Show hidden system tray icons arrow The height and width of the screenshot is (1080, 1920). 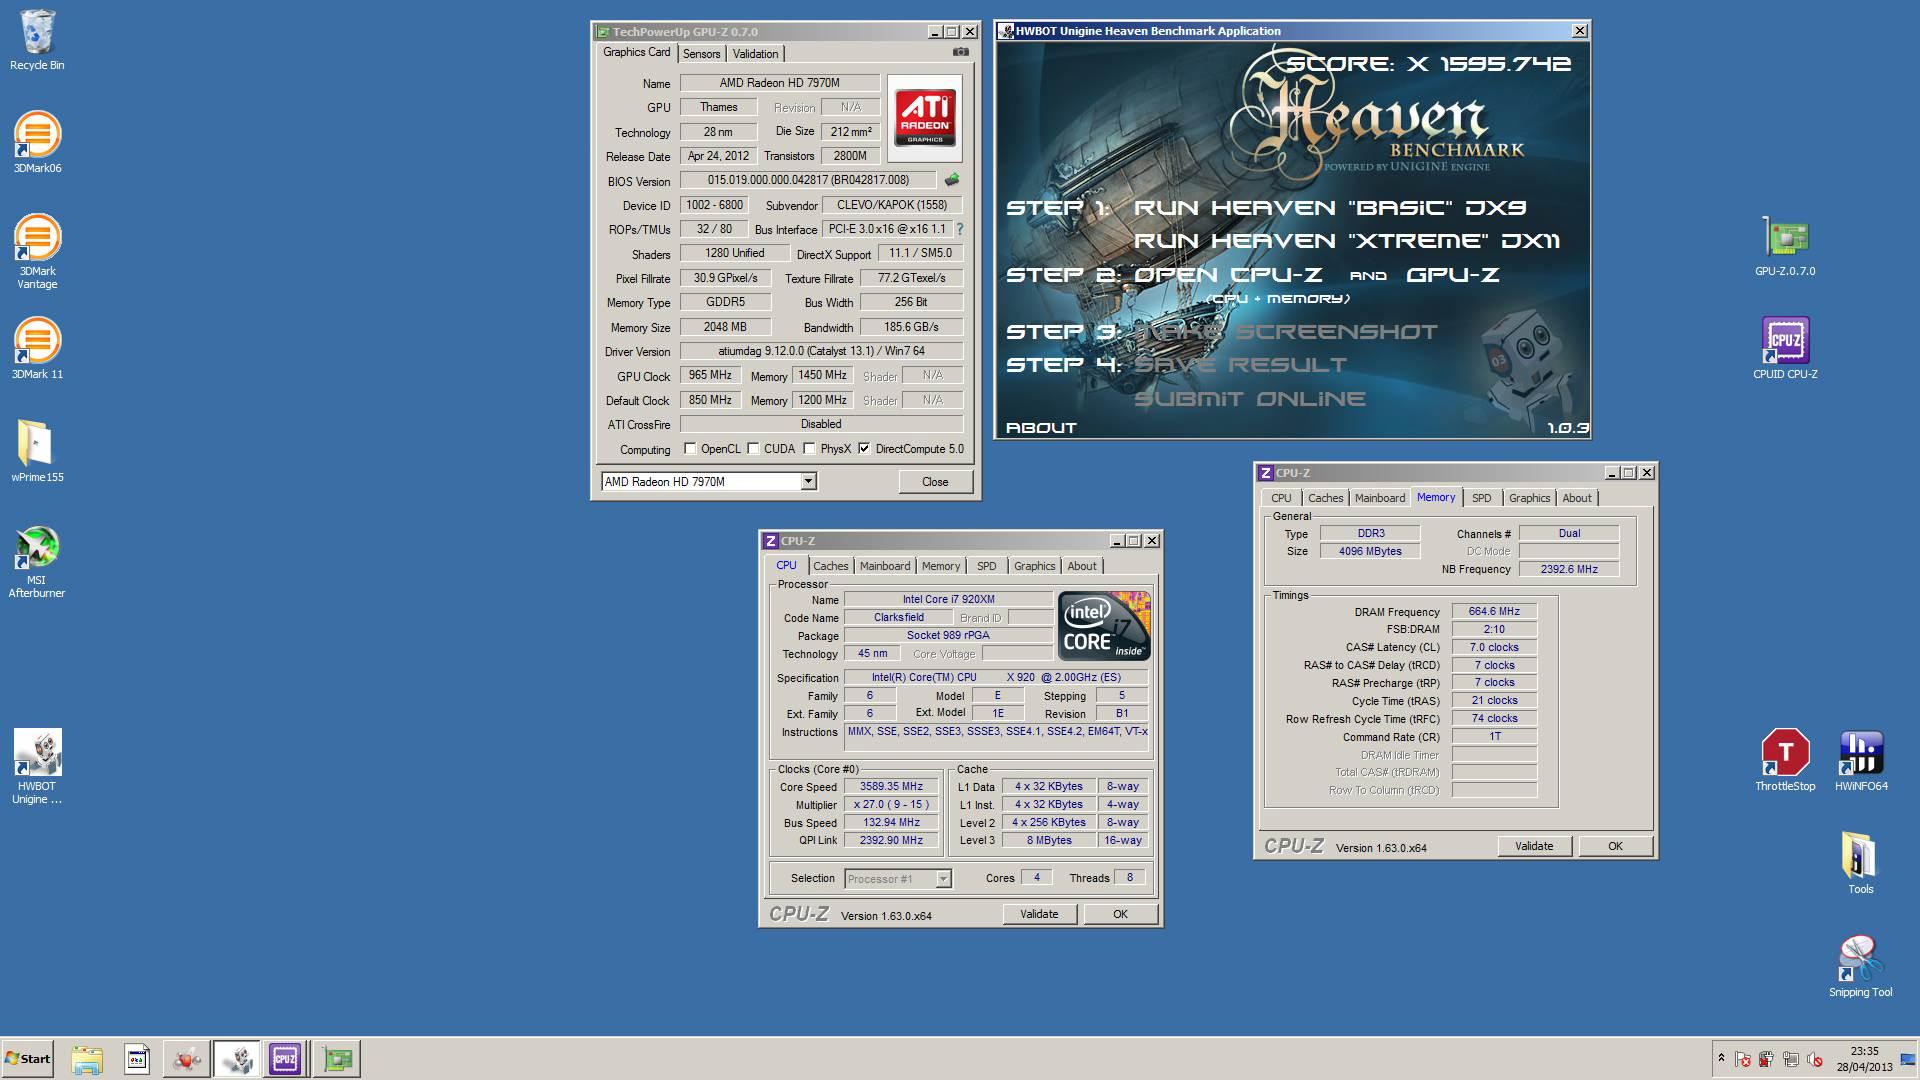[x=1721, y=1058]
